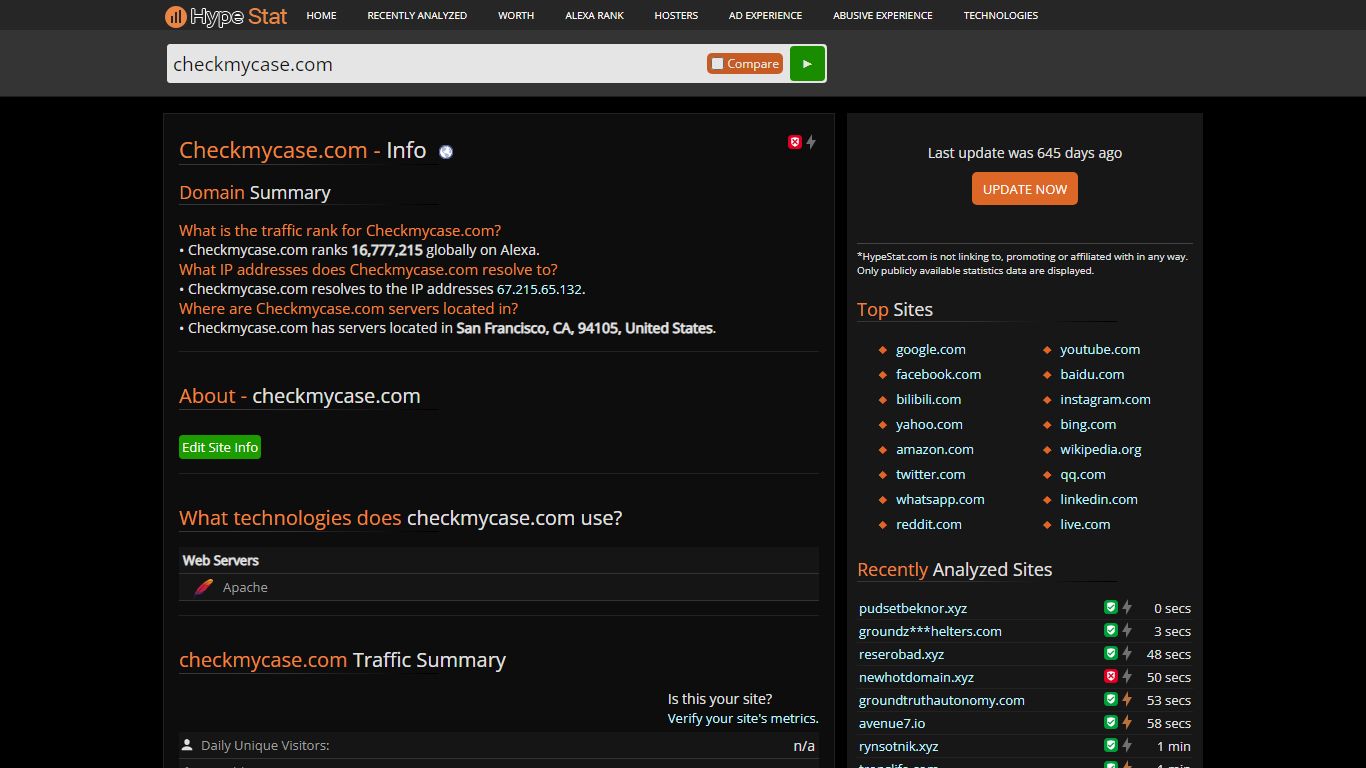
Task: Open groundtruthautonomy.com in Recently Analyzed Sites
Action: point(942,700)
